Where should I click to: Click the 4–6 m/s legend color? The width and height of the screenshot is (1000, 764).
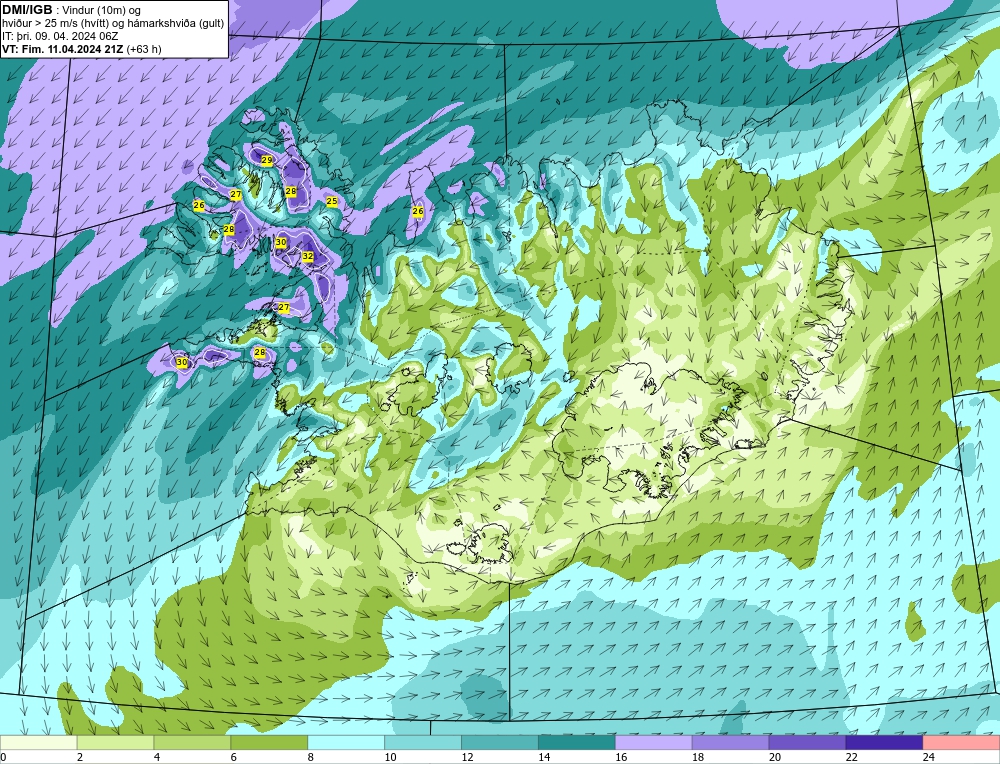click(x=192, y=742)
